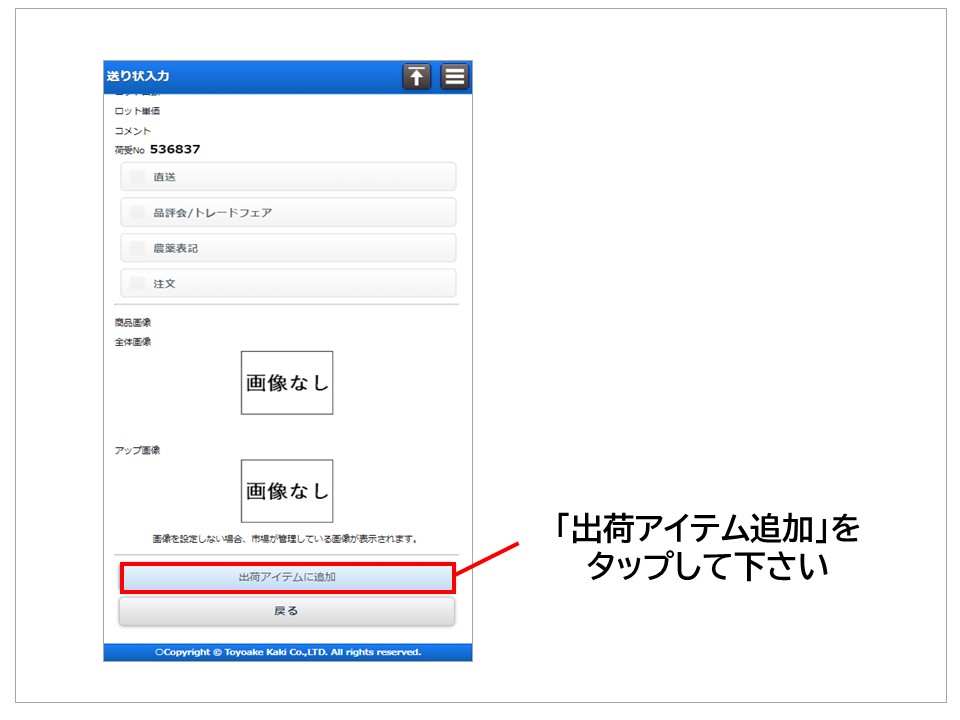
Task: Open the hamburger menu icon
Action: 454,77
